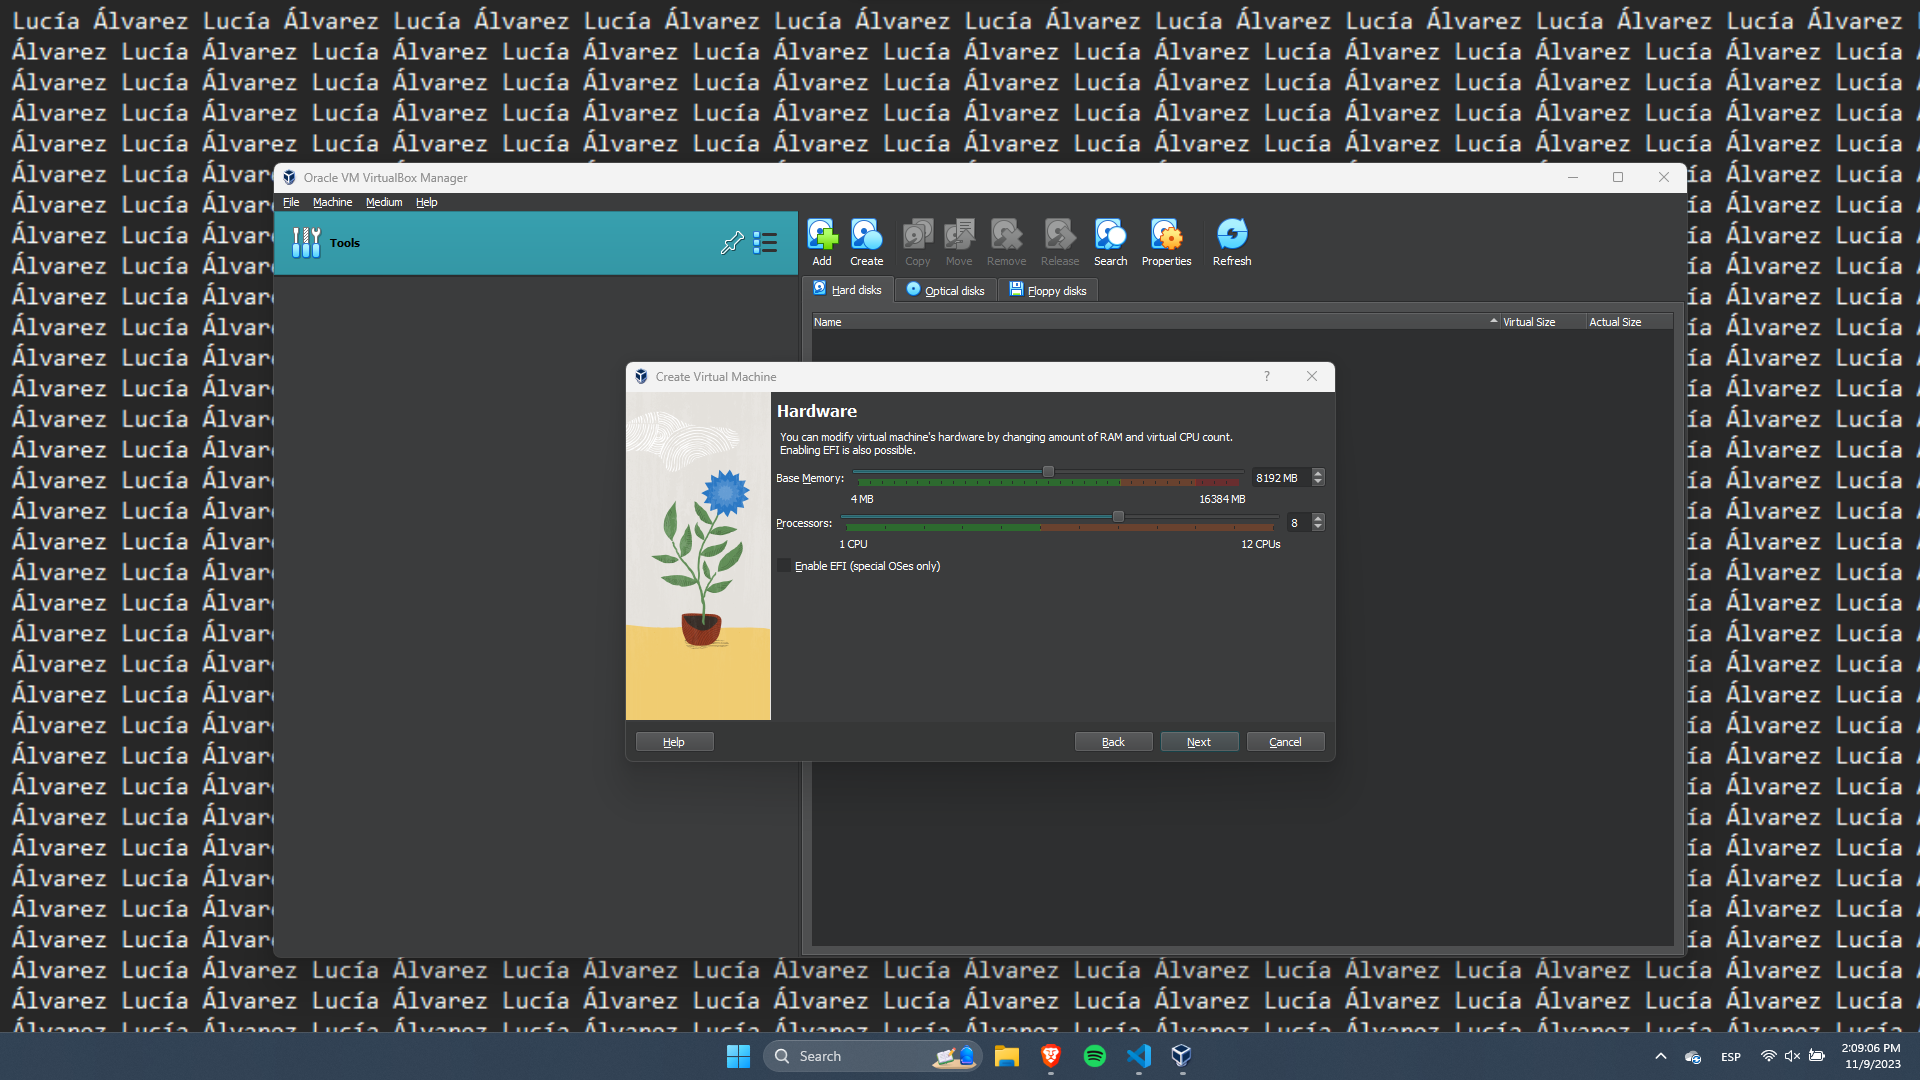Viewport: 1920px width, 1080px height.
Task: Click the pin icon in Tools row
Action: (x=732, y=243)
